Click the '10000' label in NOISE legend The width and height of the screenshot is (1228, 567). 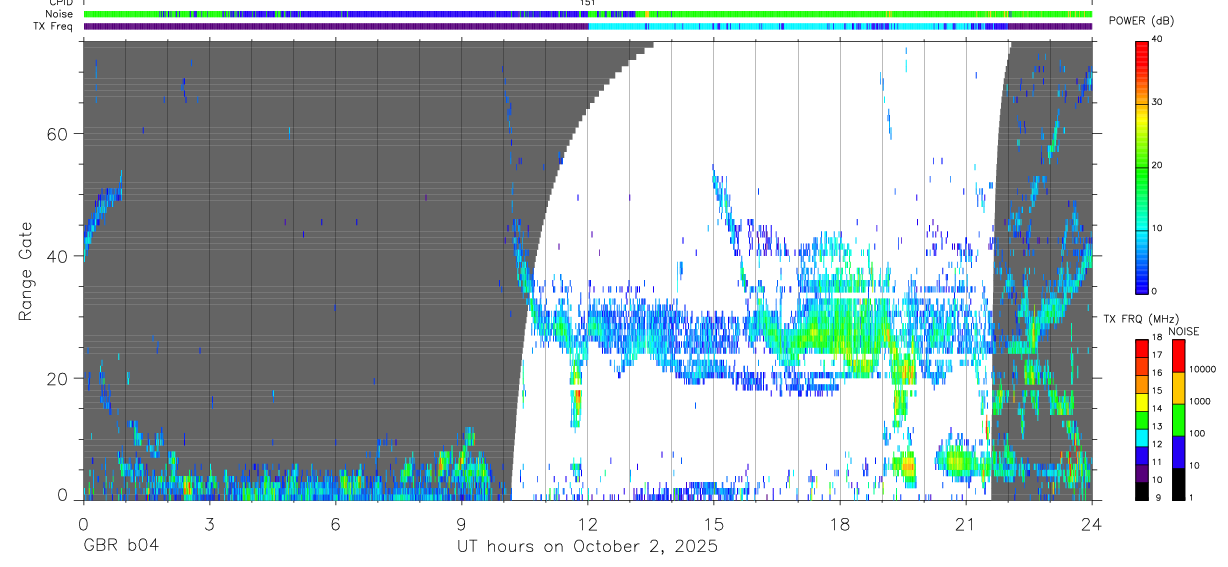pos(1202,369)
